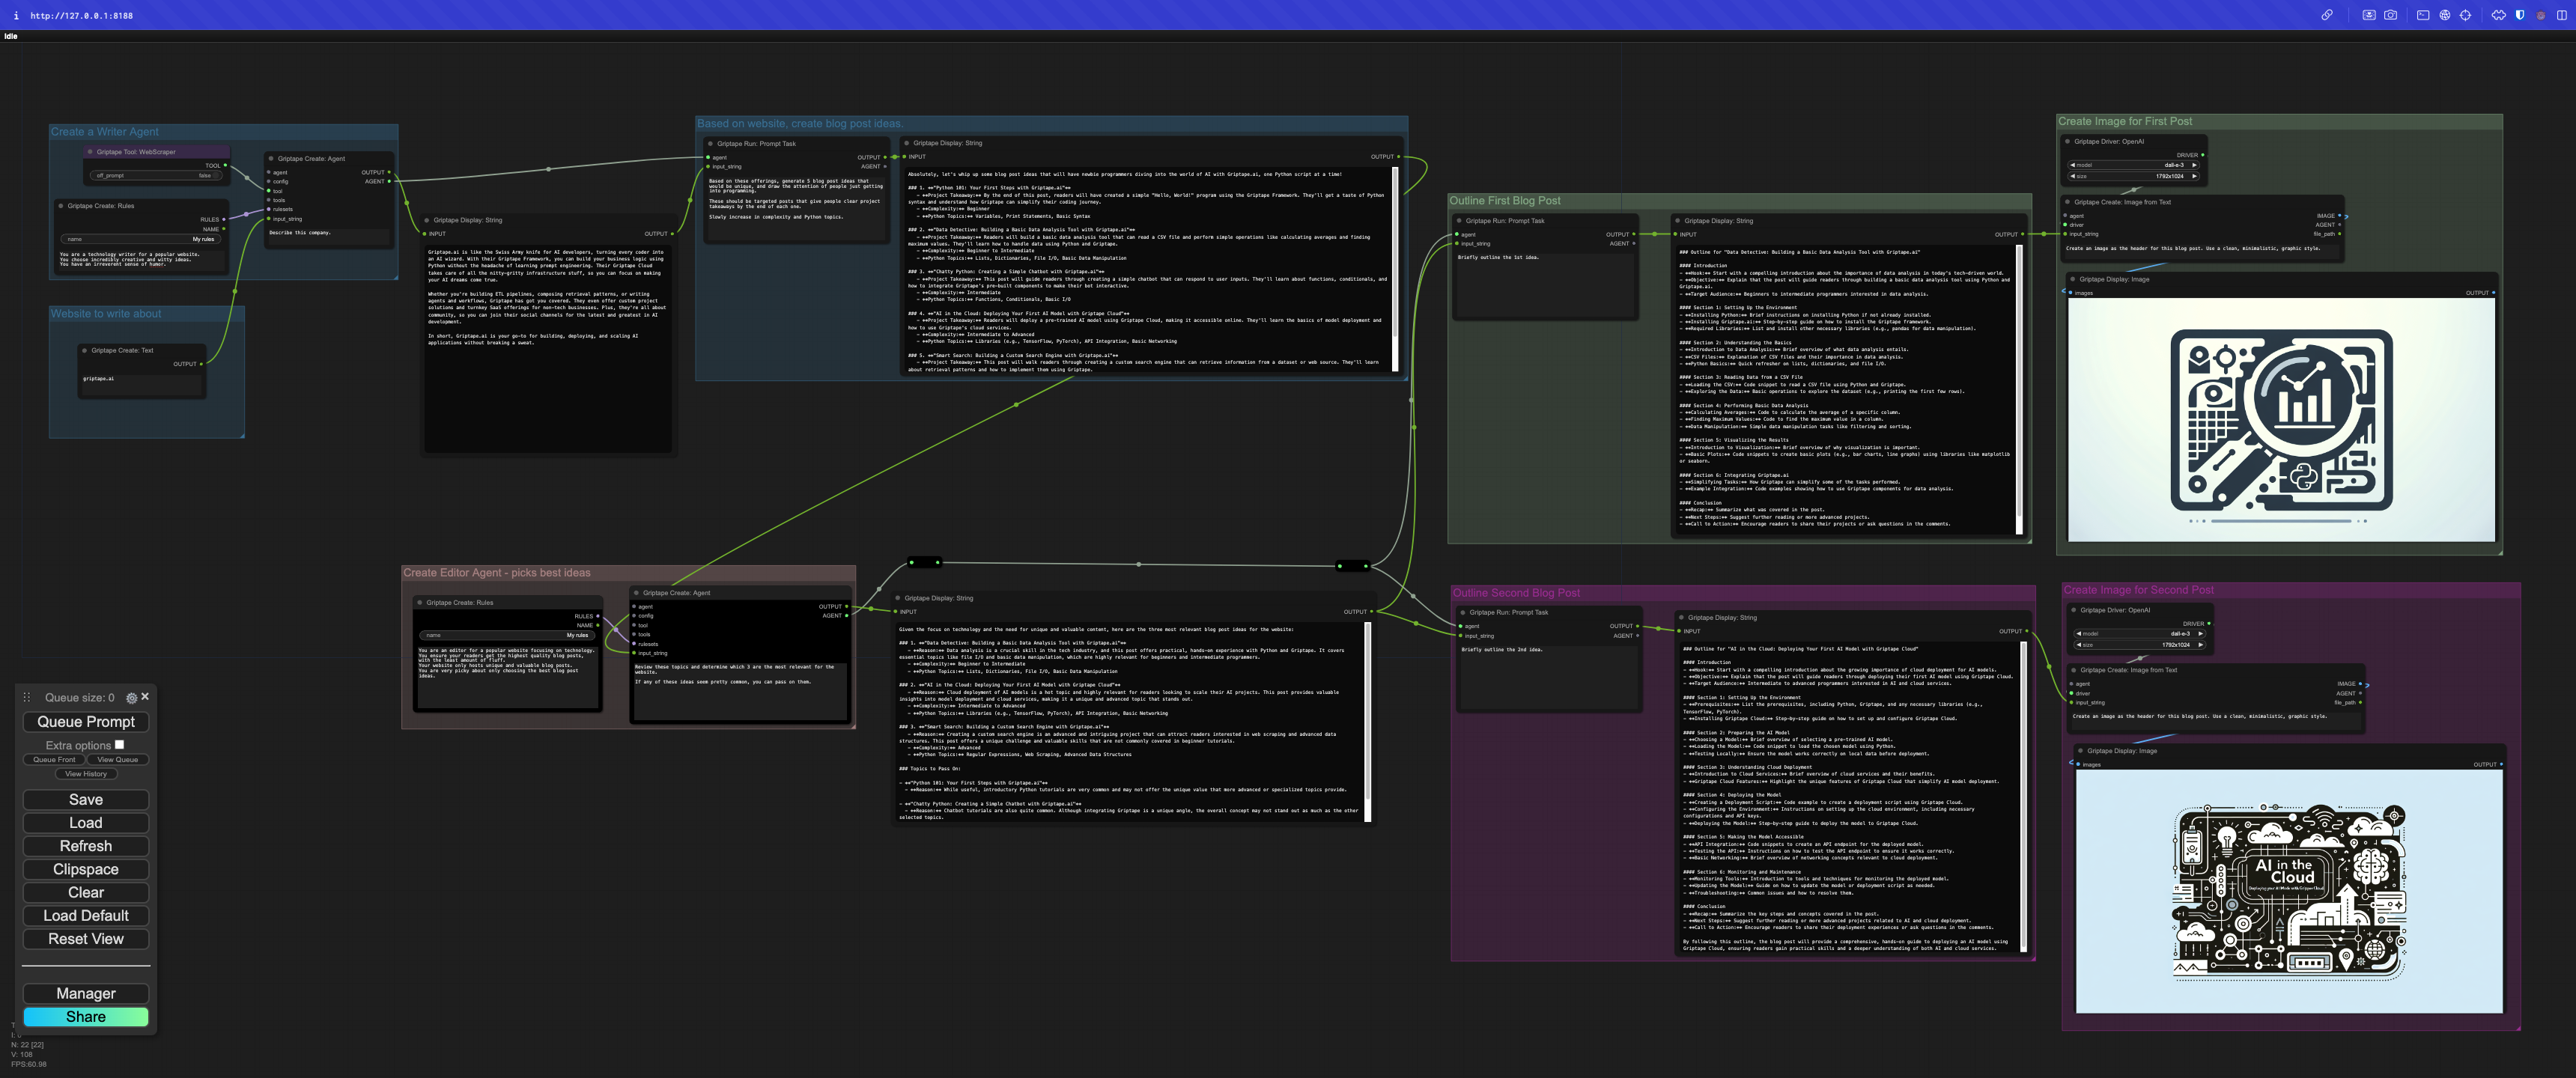
Task: Collapse the Griptape Tool: WebScraper node dot
Action: click(90, 152)
